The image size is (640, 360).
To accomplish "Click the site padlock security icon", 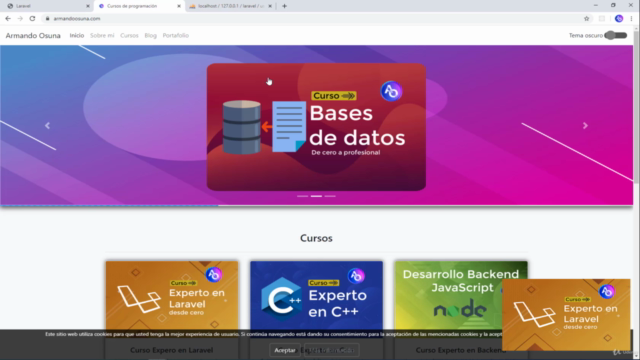I will pos(47,18).
